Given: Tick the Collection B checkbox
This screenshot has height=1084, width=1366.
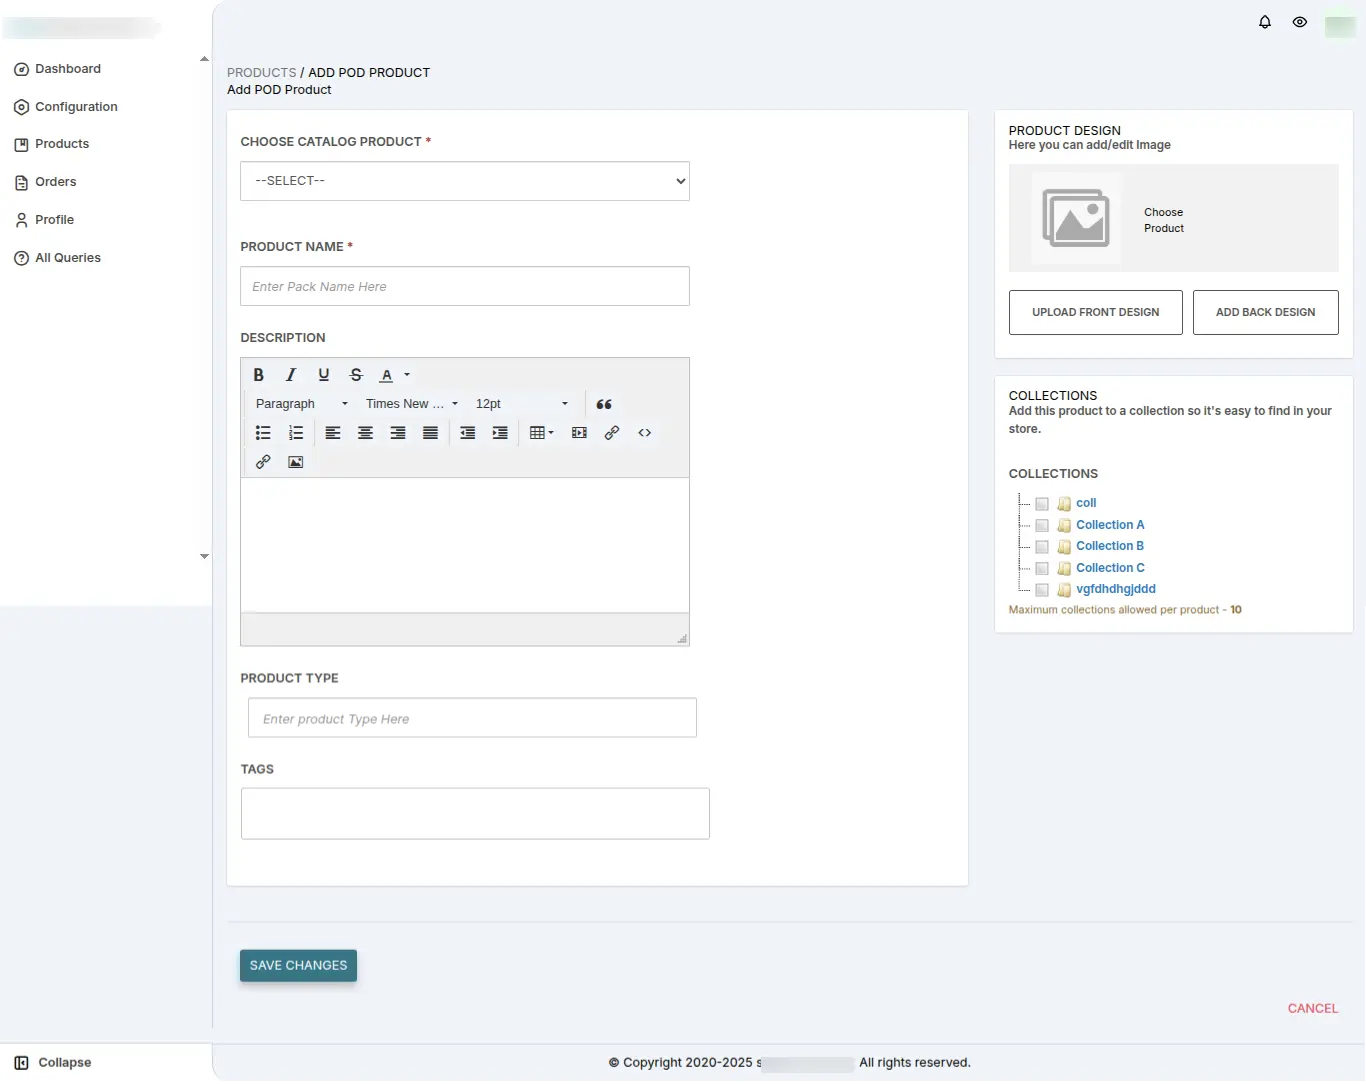Looking at the screenshot, I should [1042, 547].
